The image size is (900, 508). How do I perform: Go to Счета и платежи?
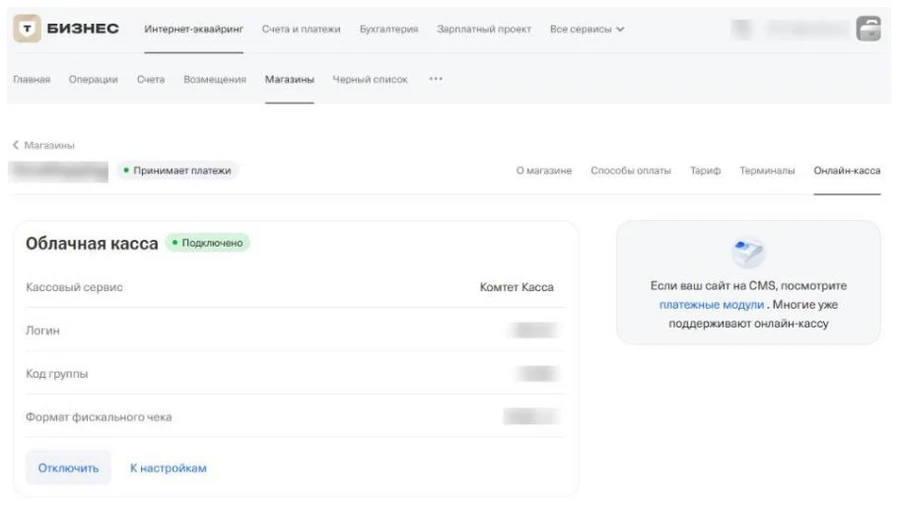301,30
